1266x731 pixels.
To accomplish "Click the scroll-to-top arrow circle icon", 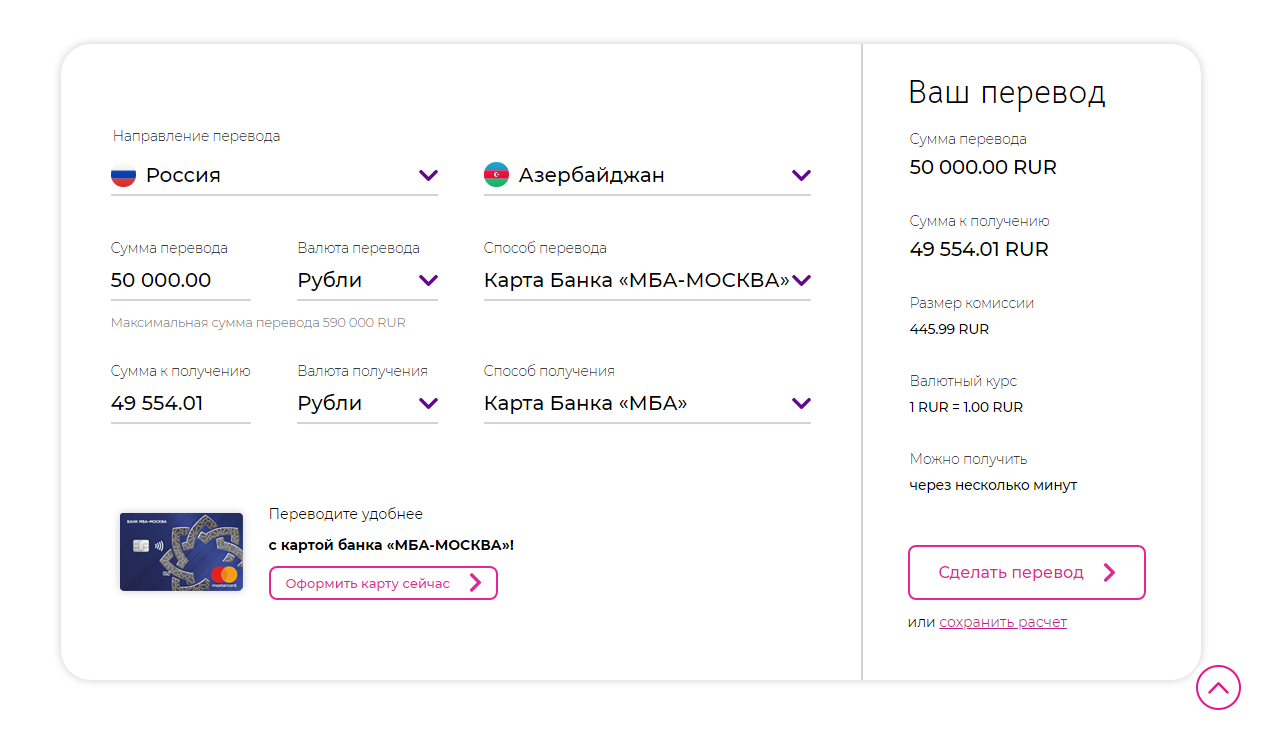I will [1218, 687].
